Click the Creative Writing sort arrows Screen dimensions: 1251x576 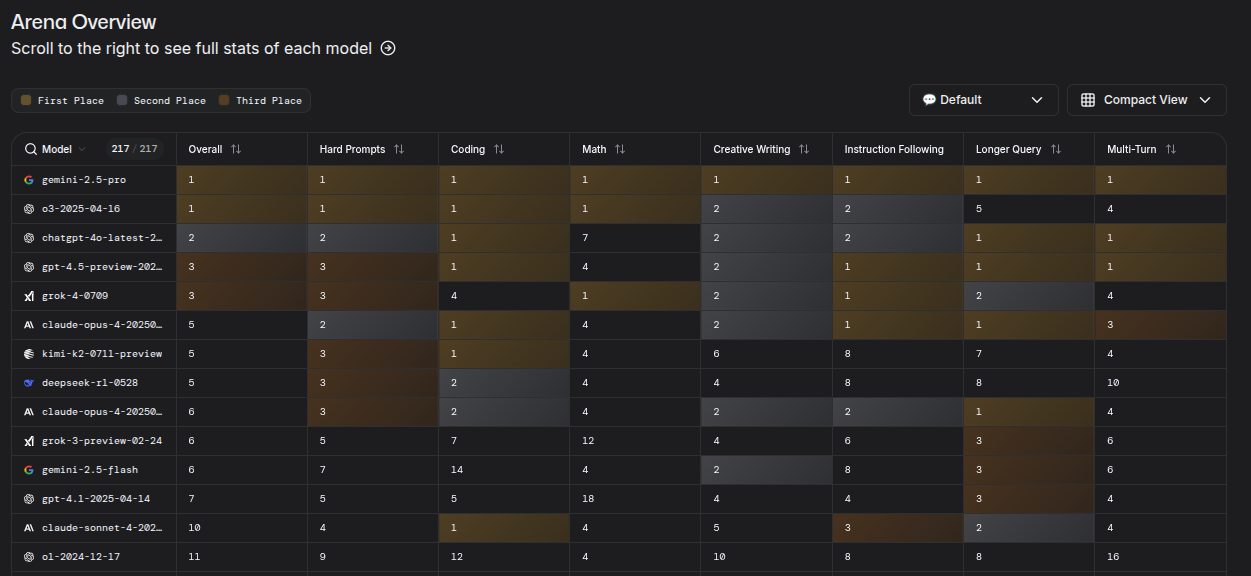pos(804,149)
